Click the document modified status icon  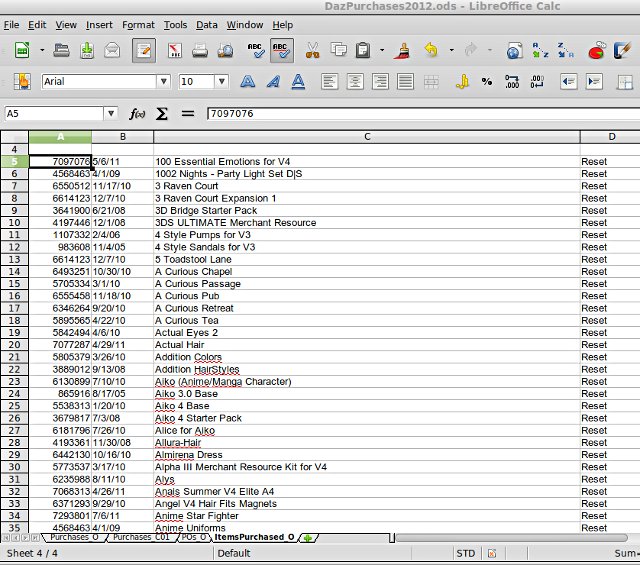(492, 554)
